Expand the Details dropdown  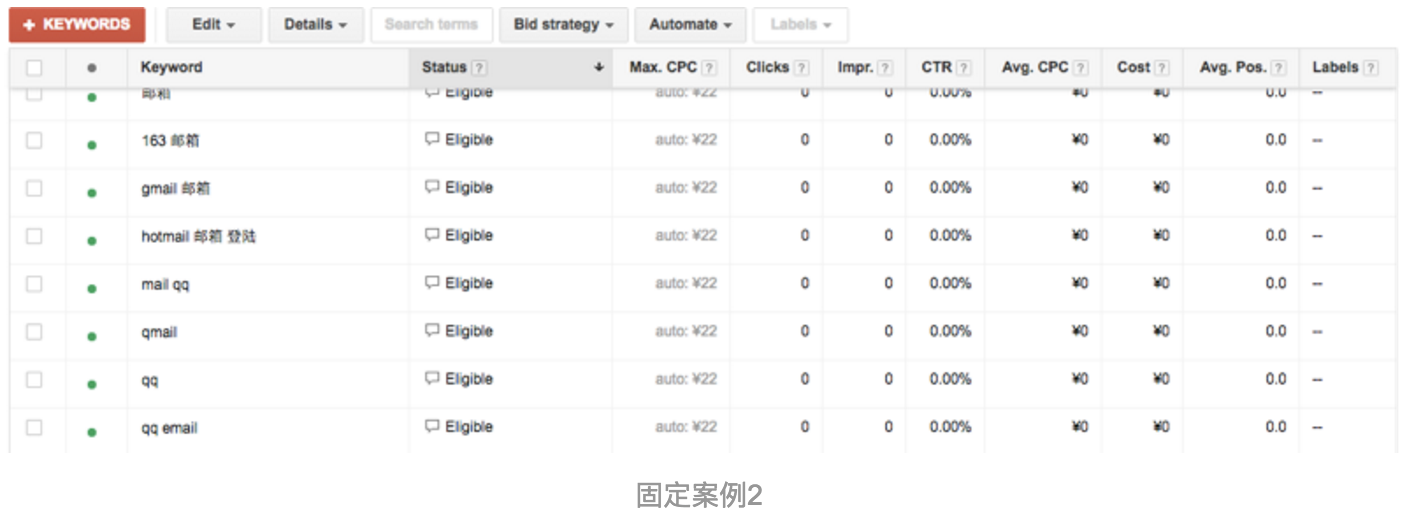[316, 25]
